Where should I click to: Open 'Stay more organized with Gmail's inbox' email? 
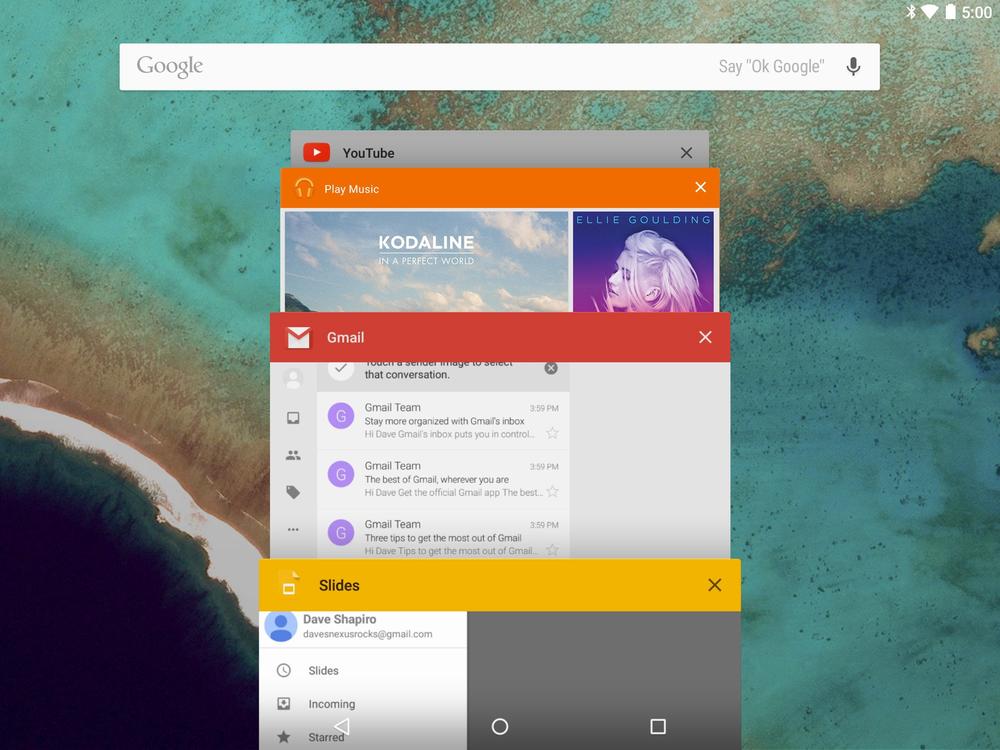coord(443,421)
